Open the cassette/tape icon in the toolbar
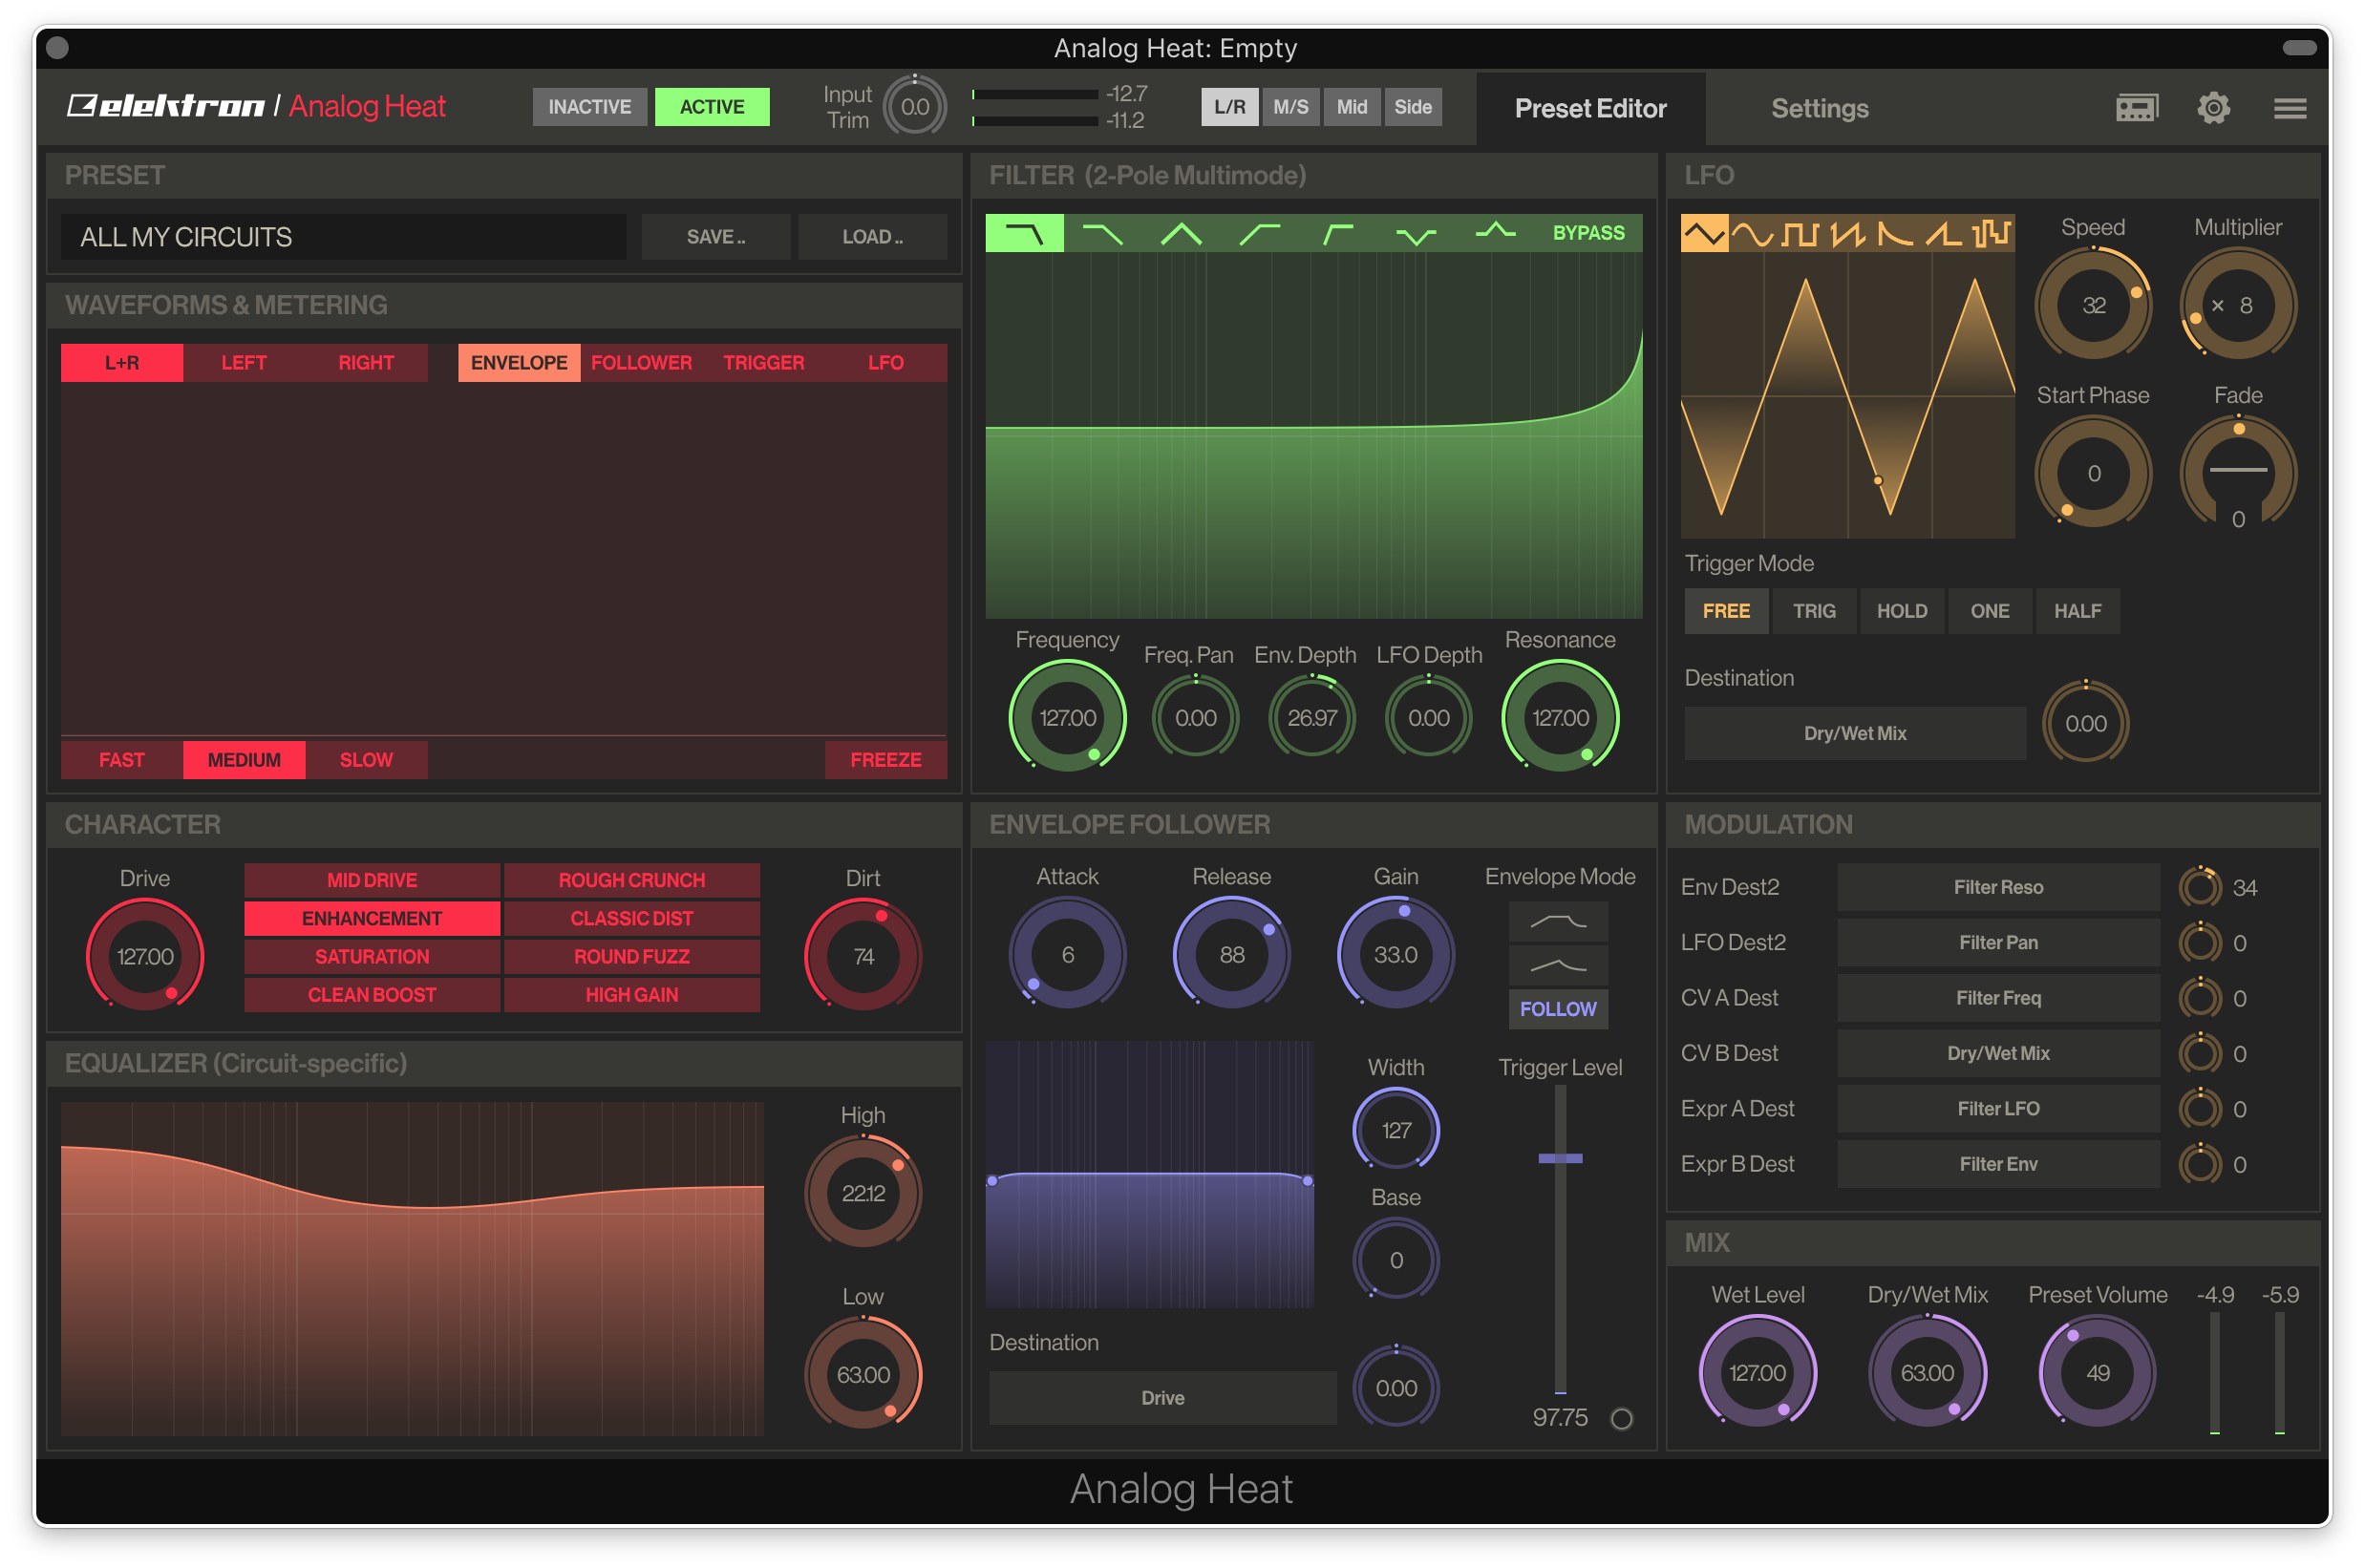The height and width of the screenshot is (1568, 2365). pos(2138,107)
